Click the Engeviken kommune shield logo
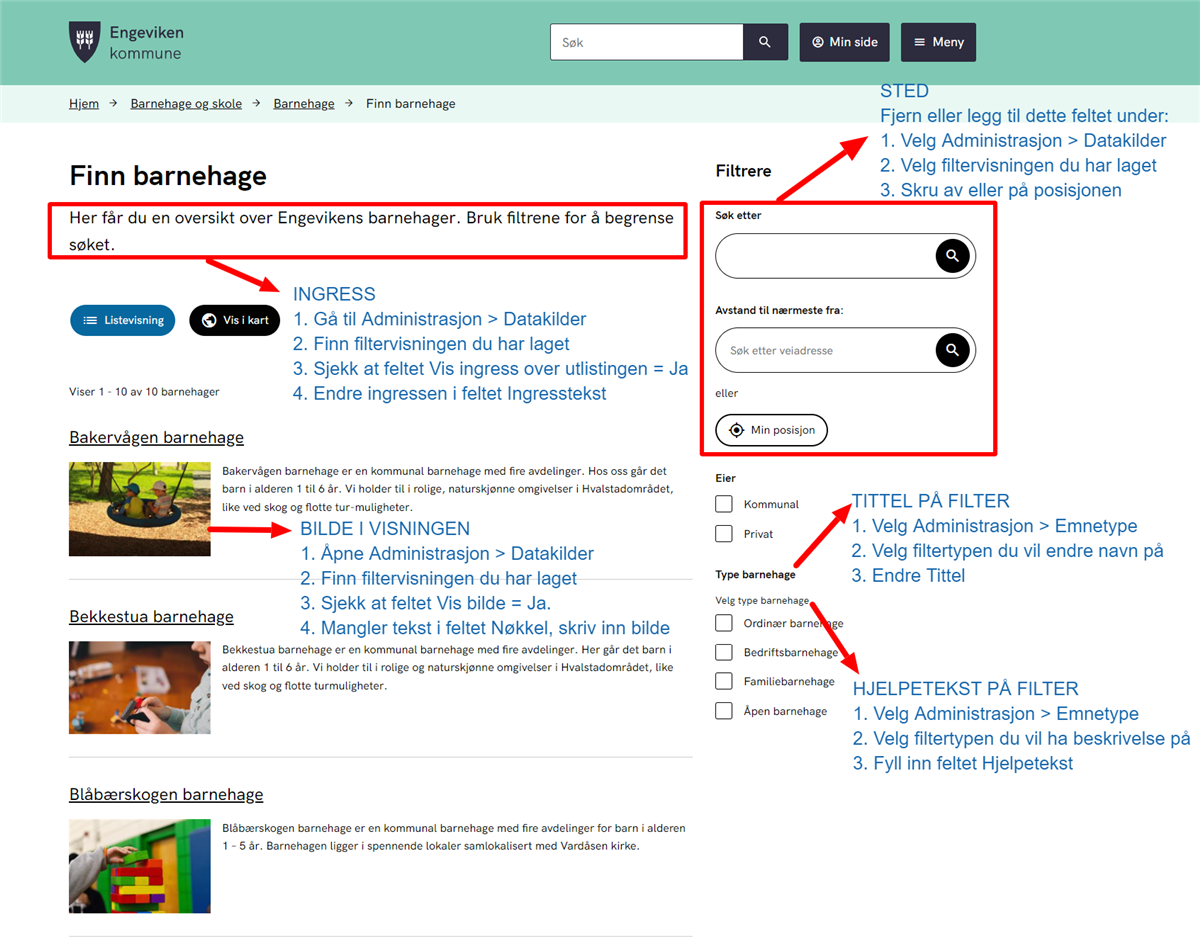This screenshot has height=938, width=1200. click(84, 42)
